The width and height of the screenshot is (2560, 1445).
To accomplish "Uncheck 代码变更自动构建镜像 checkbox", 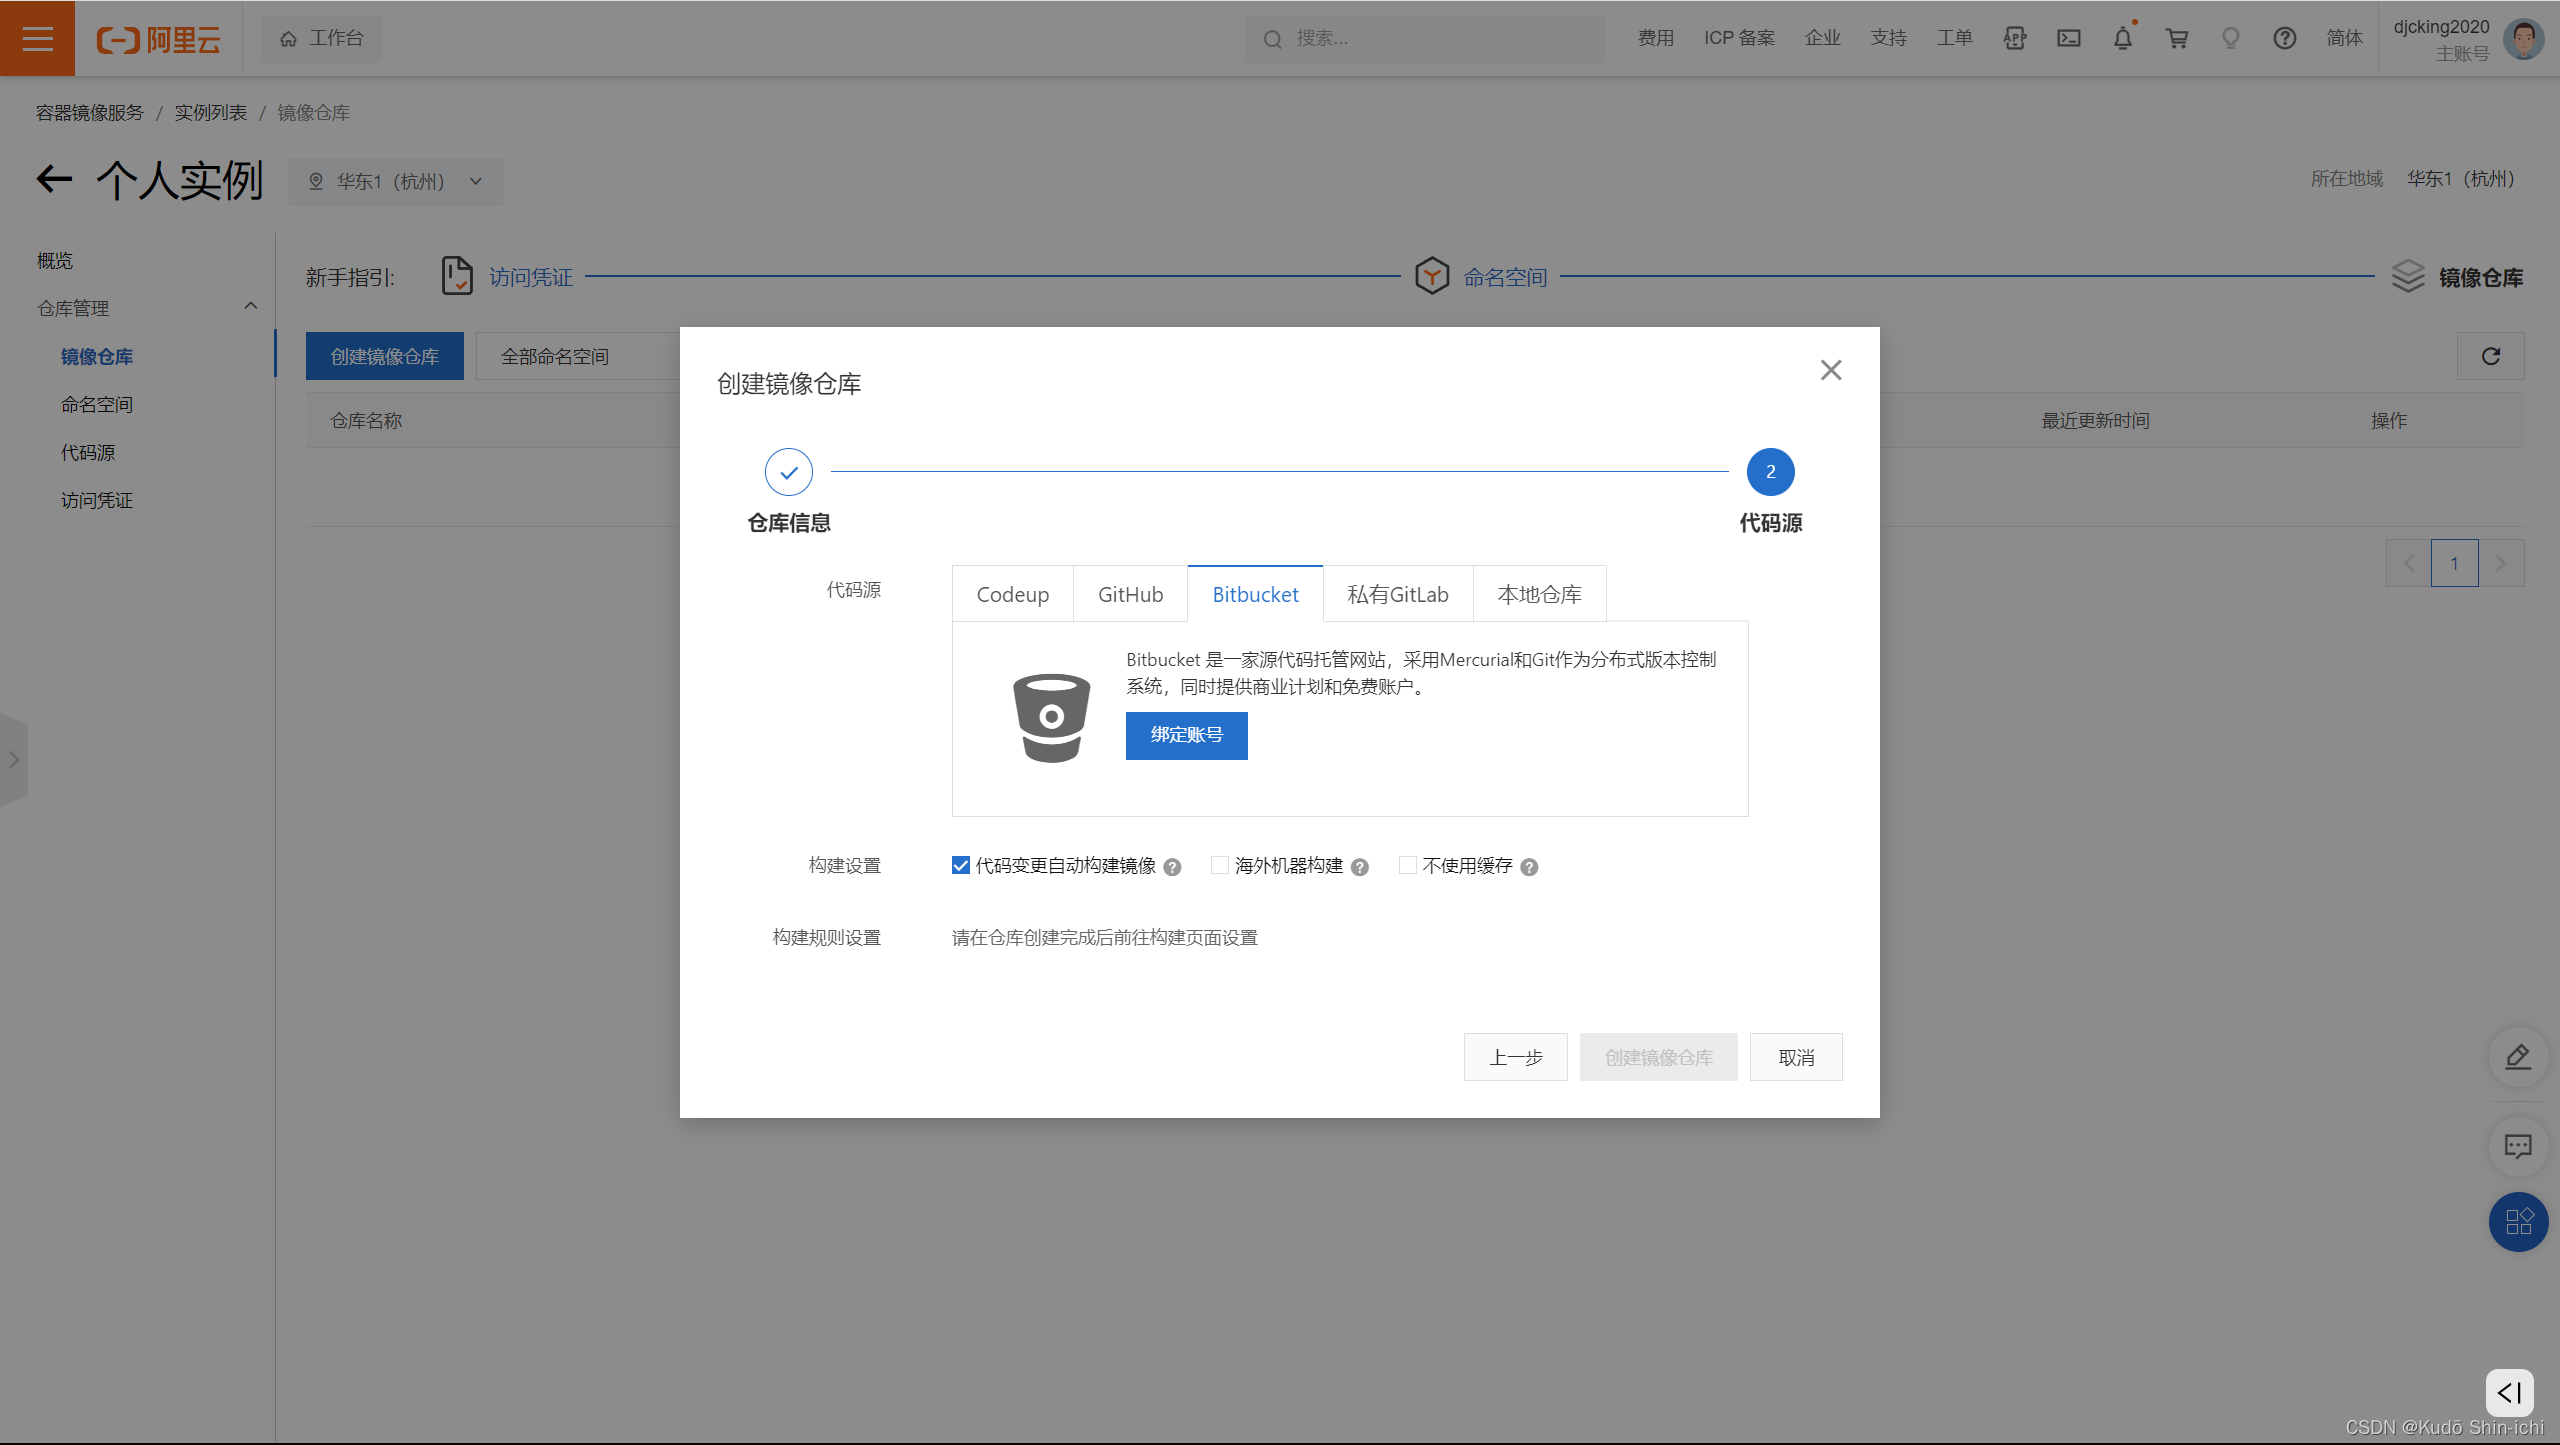I will pyautogui.click(x=961, y=865).
